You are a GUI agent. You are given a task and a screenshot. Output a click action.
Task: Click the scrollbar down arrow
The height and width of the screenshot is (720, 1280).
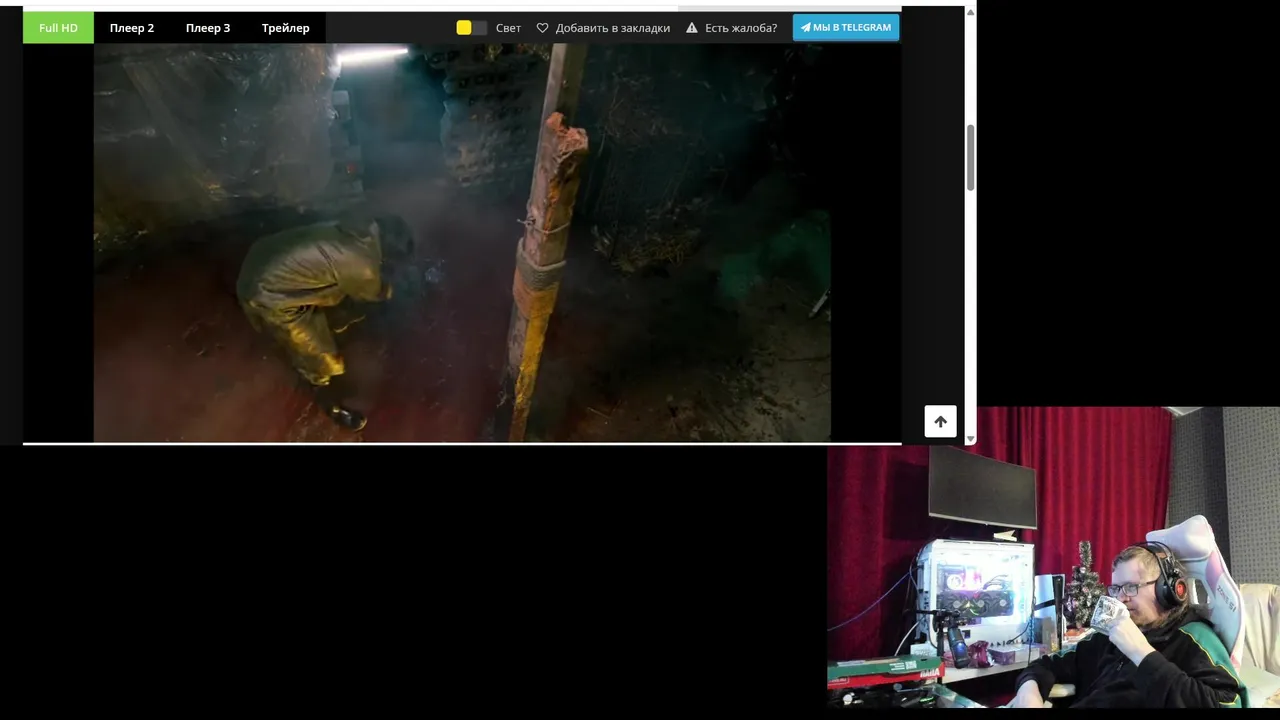pyautogui.click(x=970, y=438)
